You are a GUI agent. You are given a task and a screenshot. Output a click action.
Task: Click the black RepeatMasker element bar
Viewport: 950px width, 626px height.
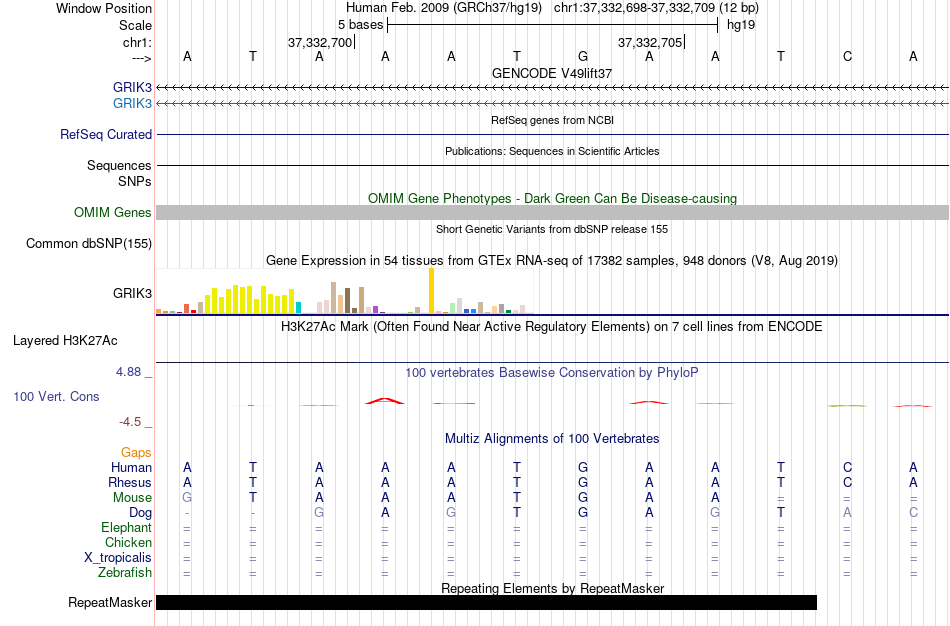pyautogui.click(x=487, y=602)
